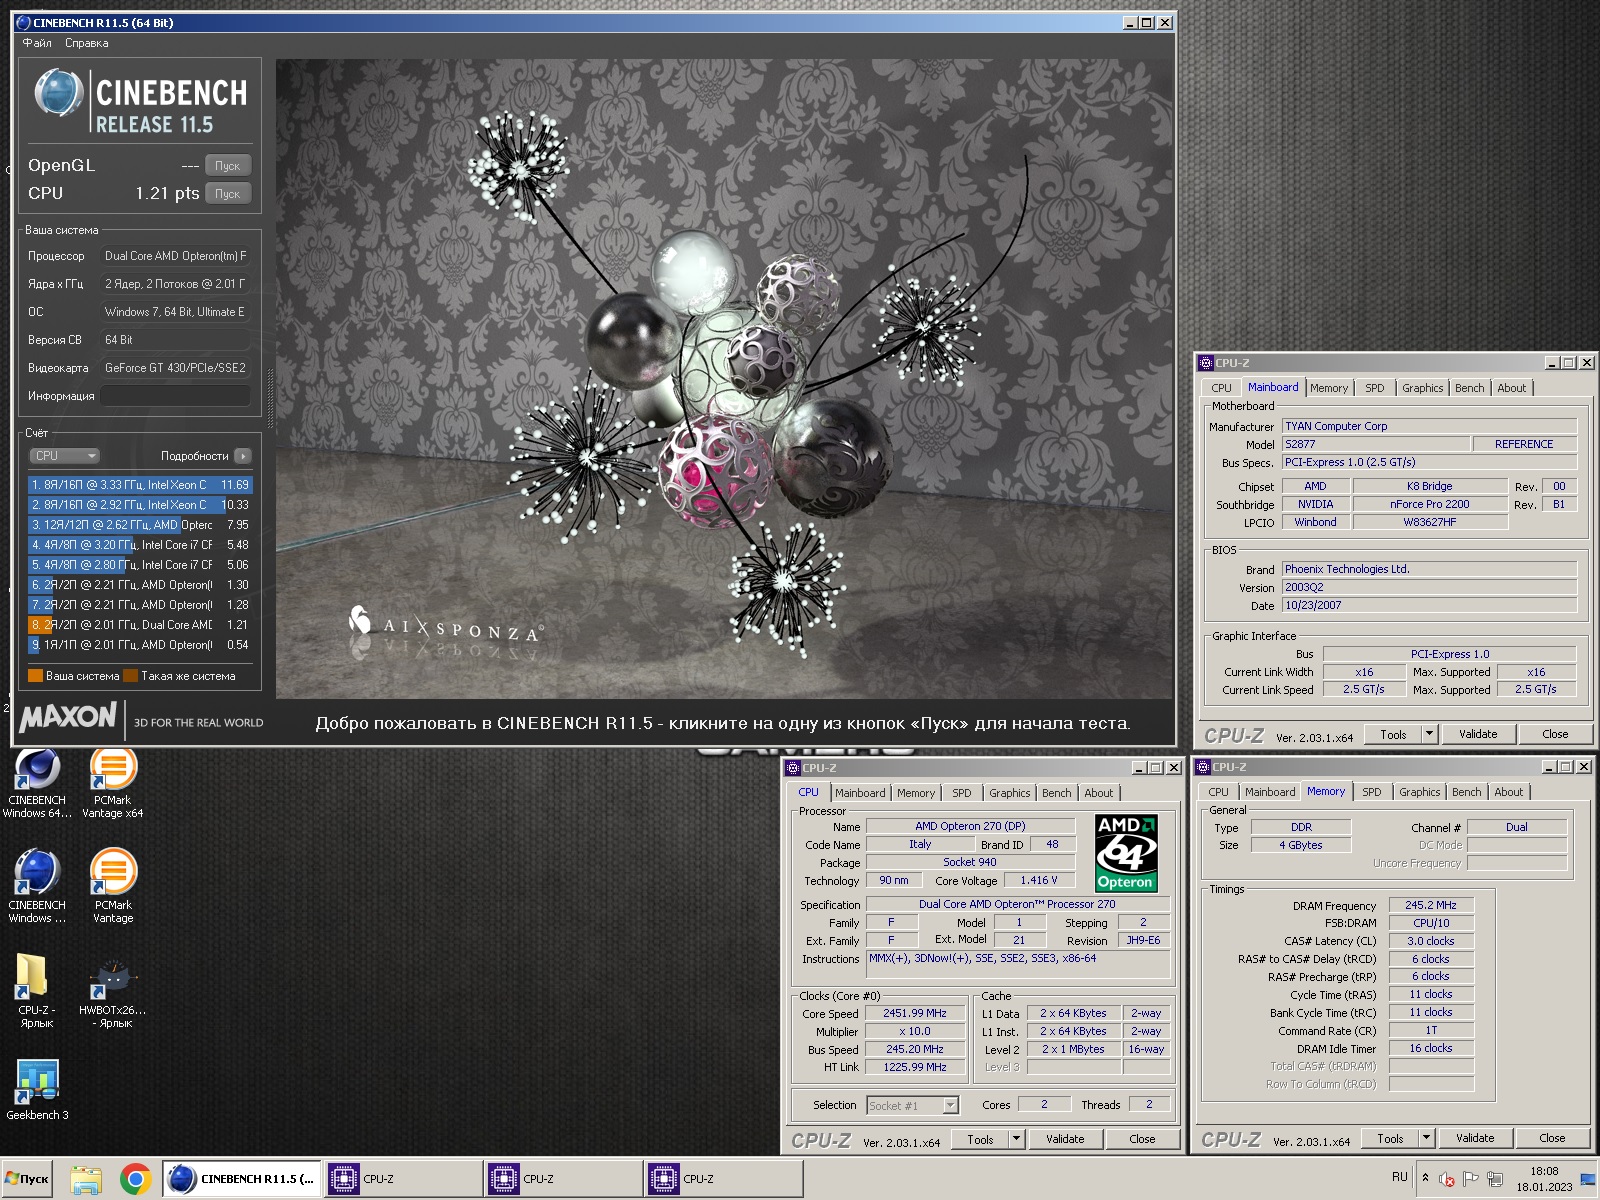
Task: Open the network tray icon
Action: pyautogui.click(x=1495, y=1179)
